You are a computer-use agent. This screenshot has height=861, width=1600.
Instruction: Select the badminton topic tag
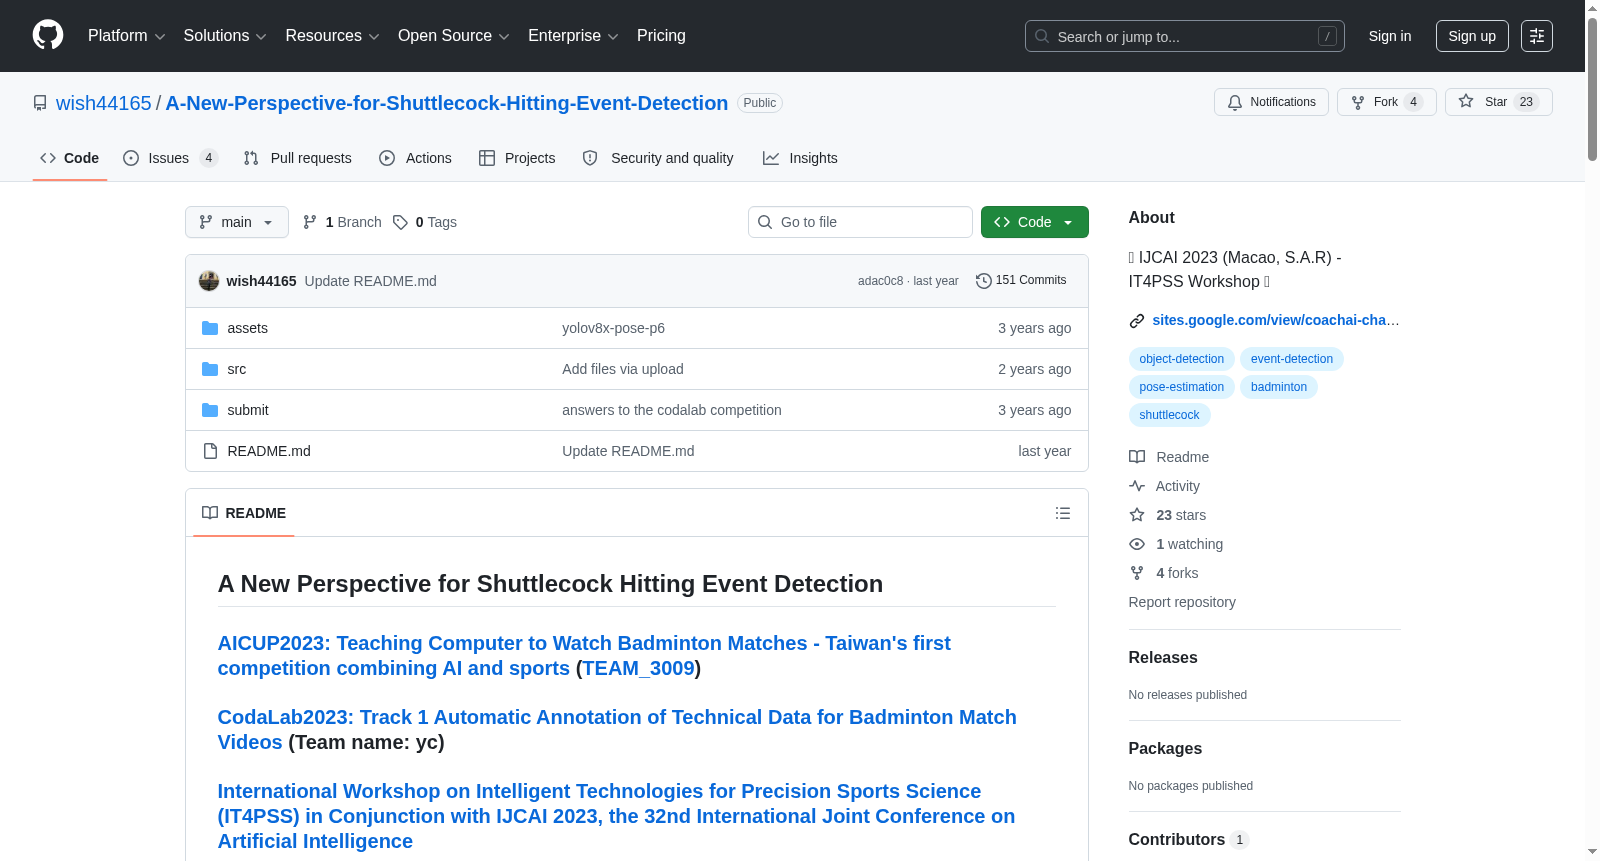(x=1278, y=387)
